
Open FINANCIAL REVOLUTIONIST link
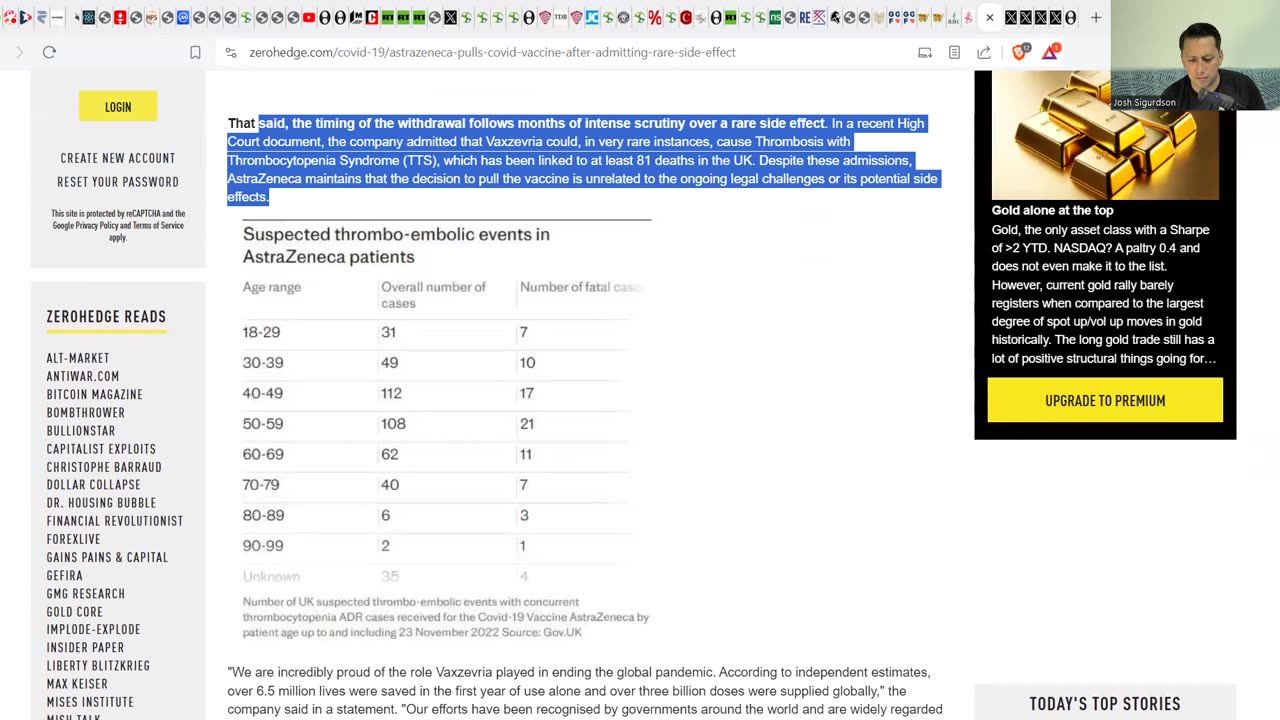(x=115, y=521)
